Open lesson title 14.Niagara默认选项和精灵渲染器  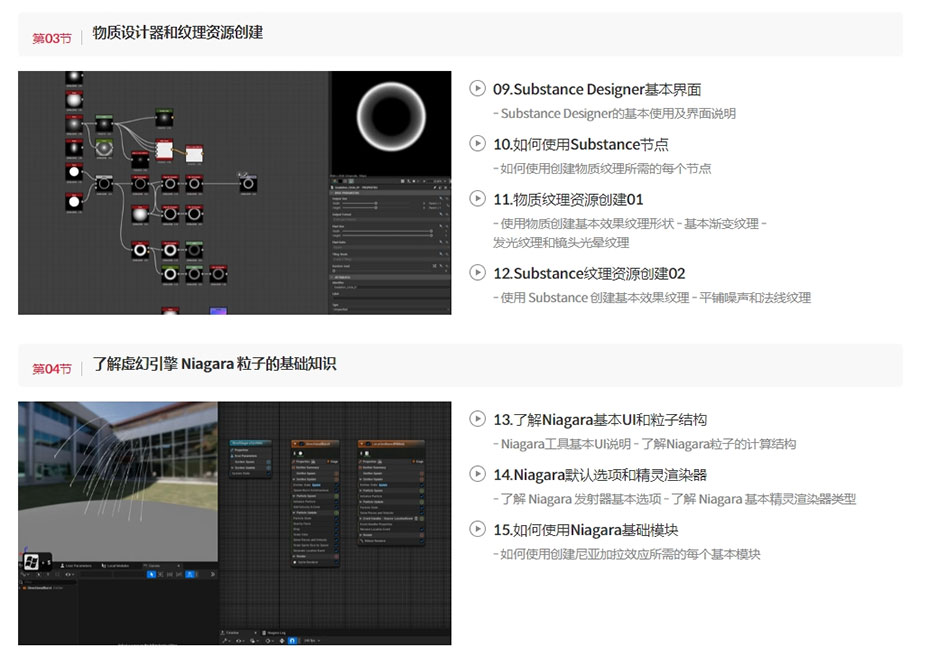pos(600,475)
